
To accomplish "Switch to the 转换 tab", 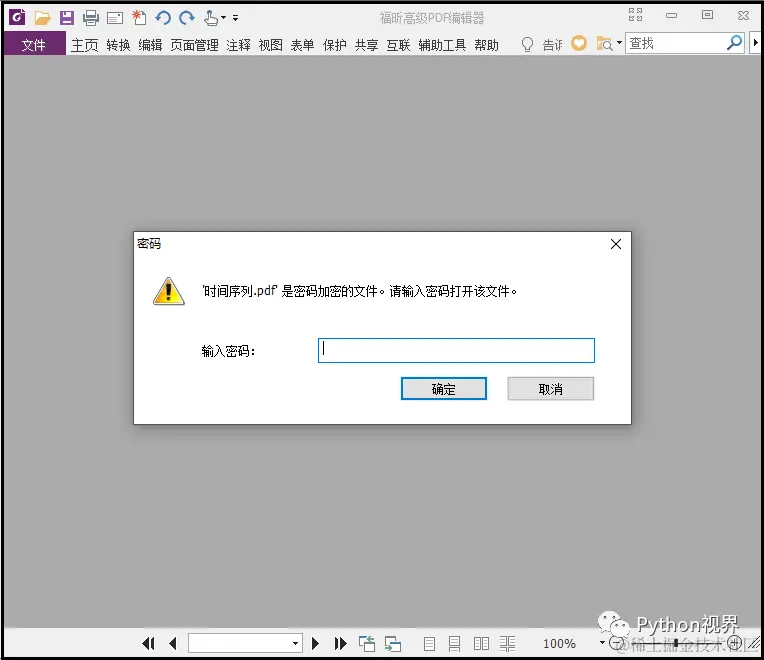I will 118,45.
